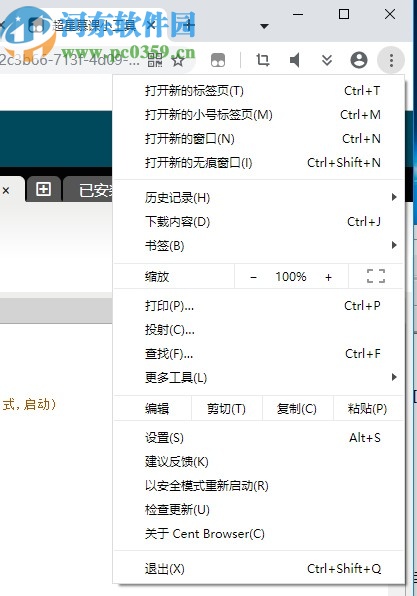
Task: Add a new tab with plus button
Action: tap(188, 25)
